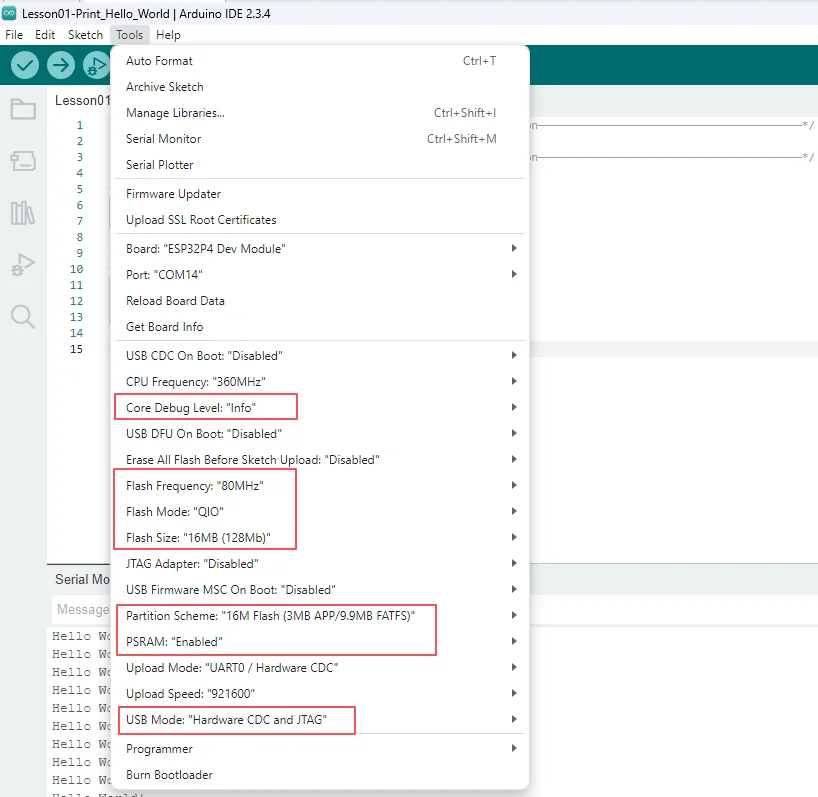The image size is (818, 797).
Task: Launch Serial Plotter from the menu
Action: tap(319, 165)
